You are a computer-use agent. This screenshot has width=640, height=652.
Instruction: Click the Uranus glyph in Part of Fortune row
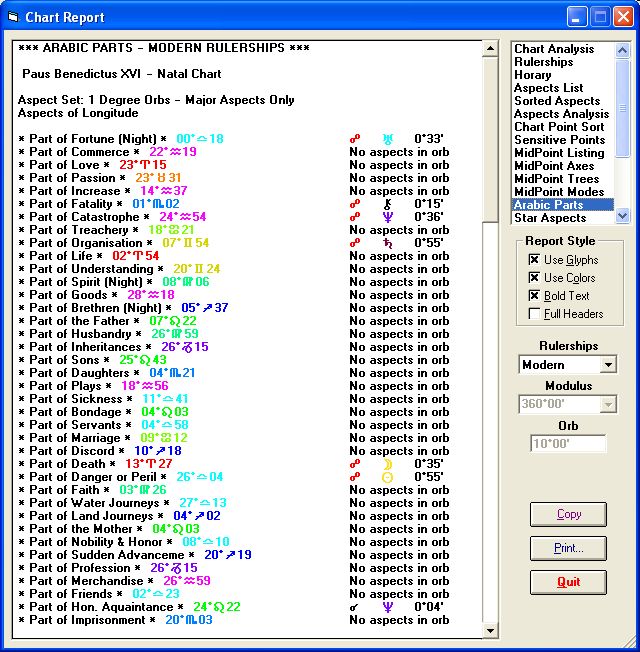(x=387, y=139)
